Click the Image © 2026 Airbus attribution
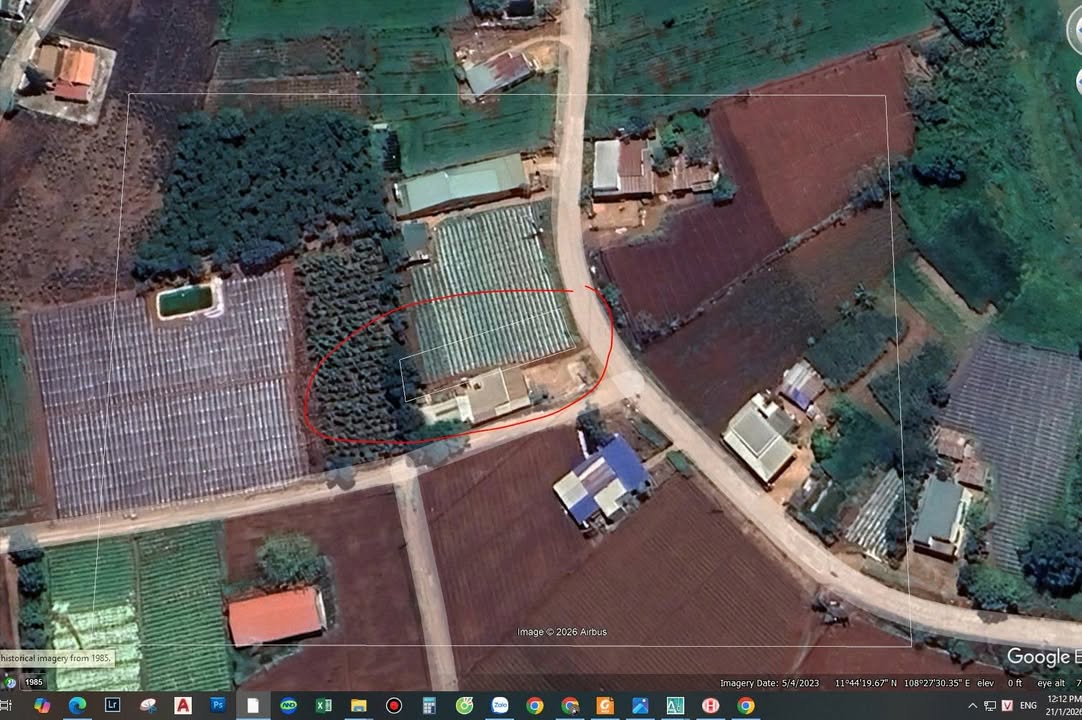1082x720 pixels. tap(561, 631)
